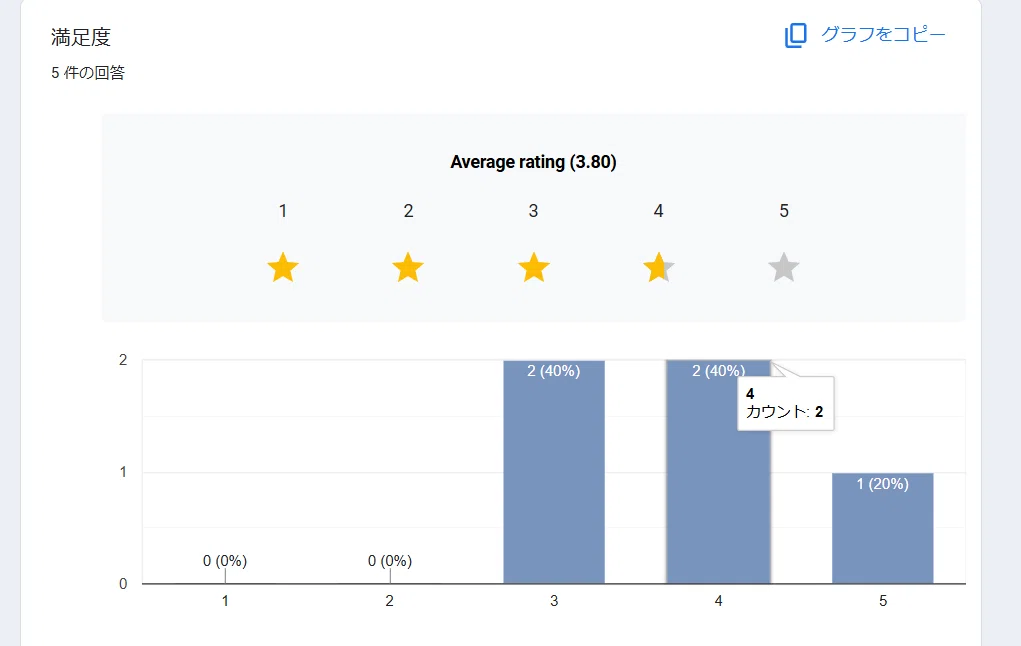The height and width of the screenshot is (646, 1021).
Task: Click the Average rating (3.80) heading
Action: [533, 162]
